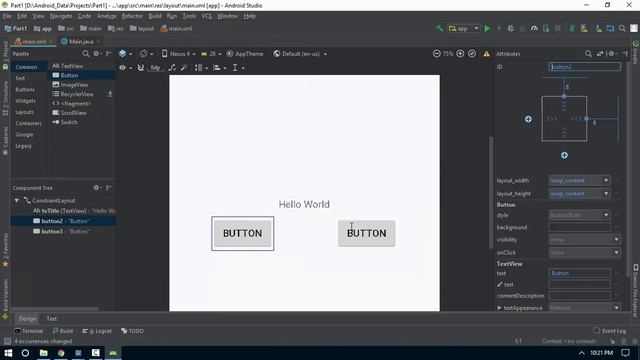
Task: Click the Zoom to Fit Screen icon
Action: pos(472,54)
